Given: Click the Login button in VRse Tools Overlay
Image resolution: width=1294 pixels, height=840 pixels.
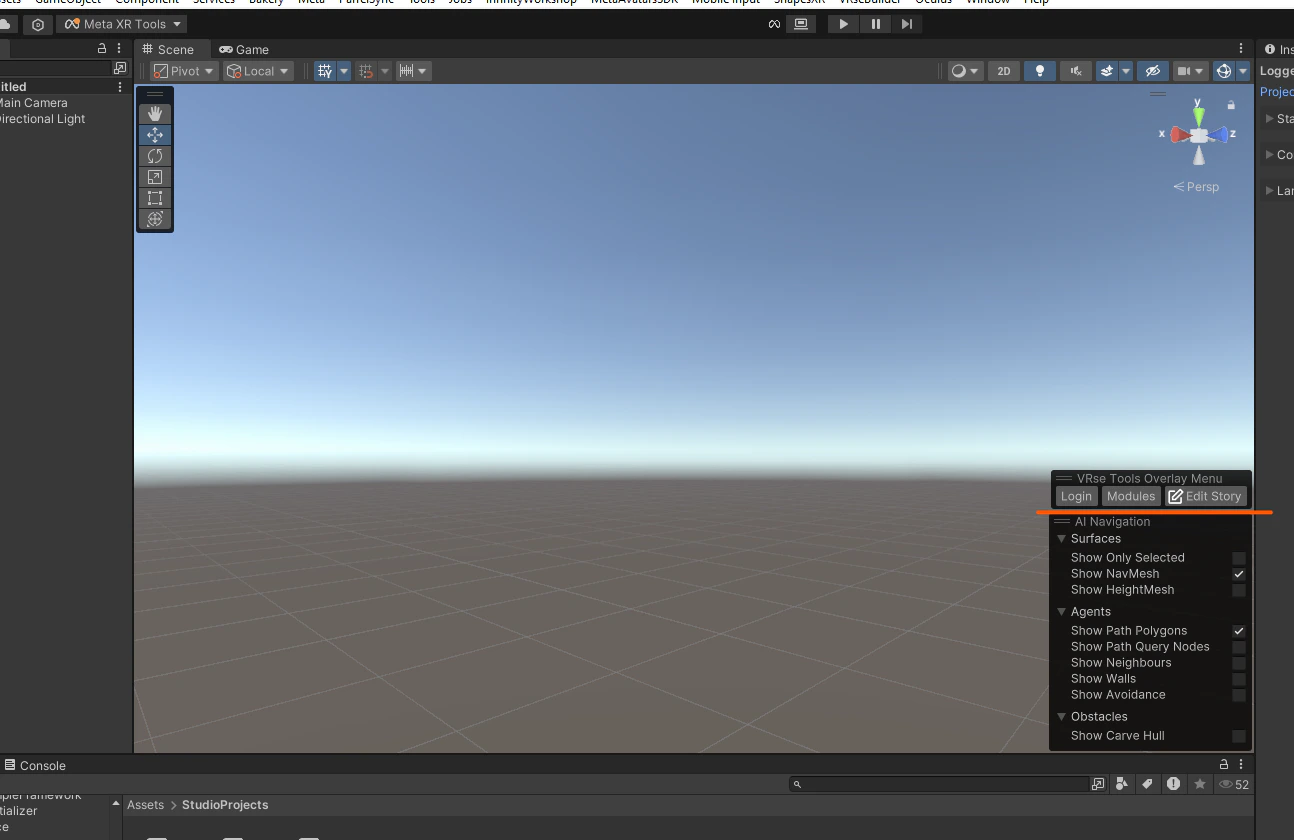Looking at the screenshot, I should pos(1076,496).
